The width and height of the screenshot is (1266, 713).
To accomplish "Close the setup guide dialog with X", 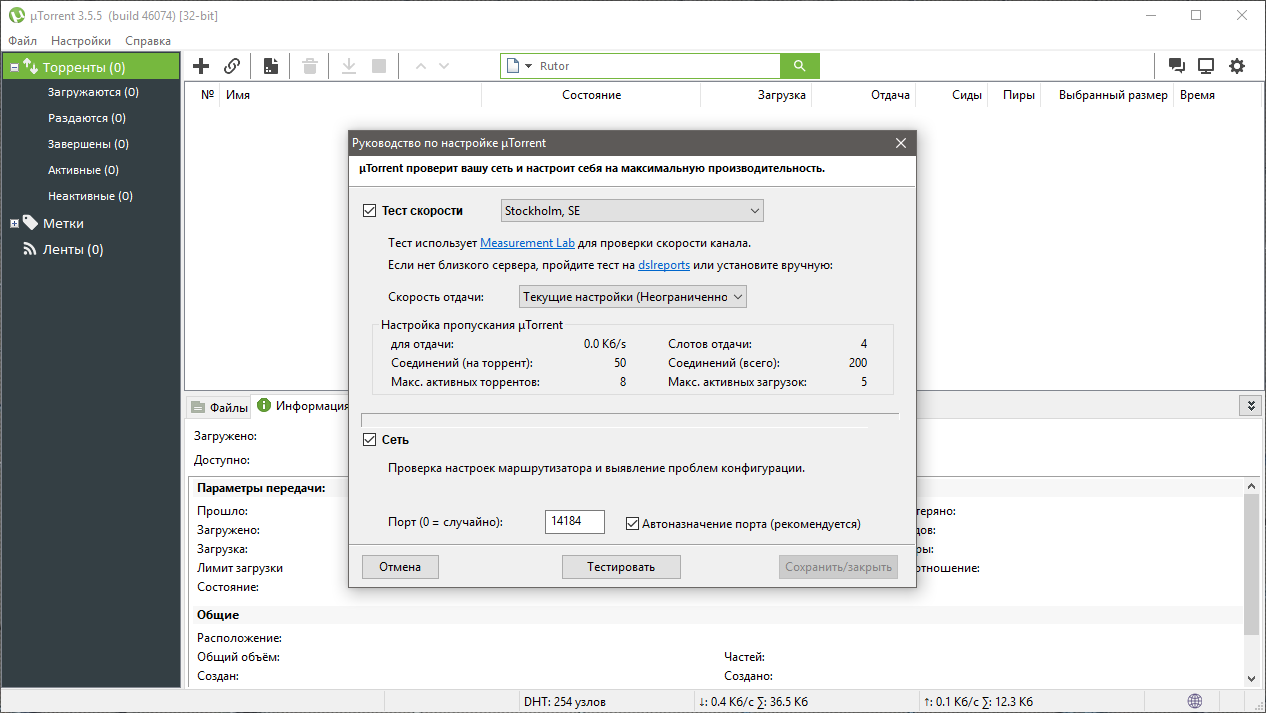I will click(x=901, y=143).
